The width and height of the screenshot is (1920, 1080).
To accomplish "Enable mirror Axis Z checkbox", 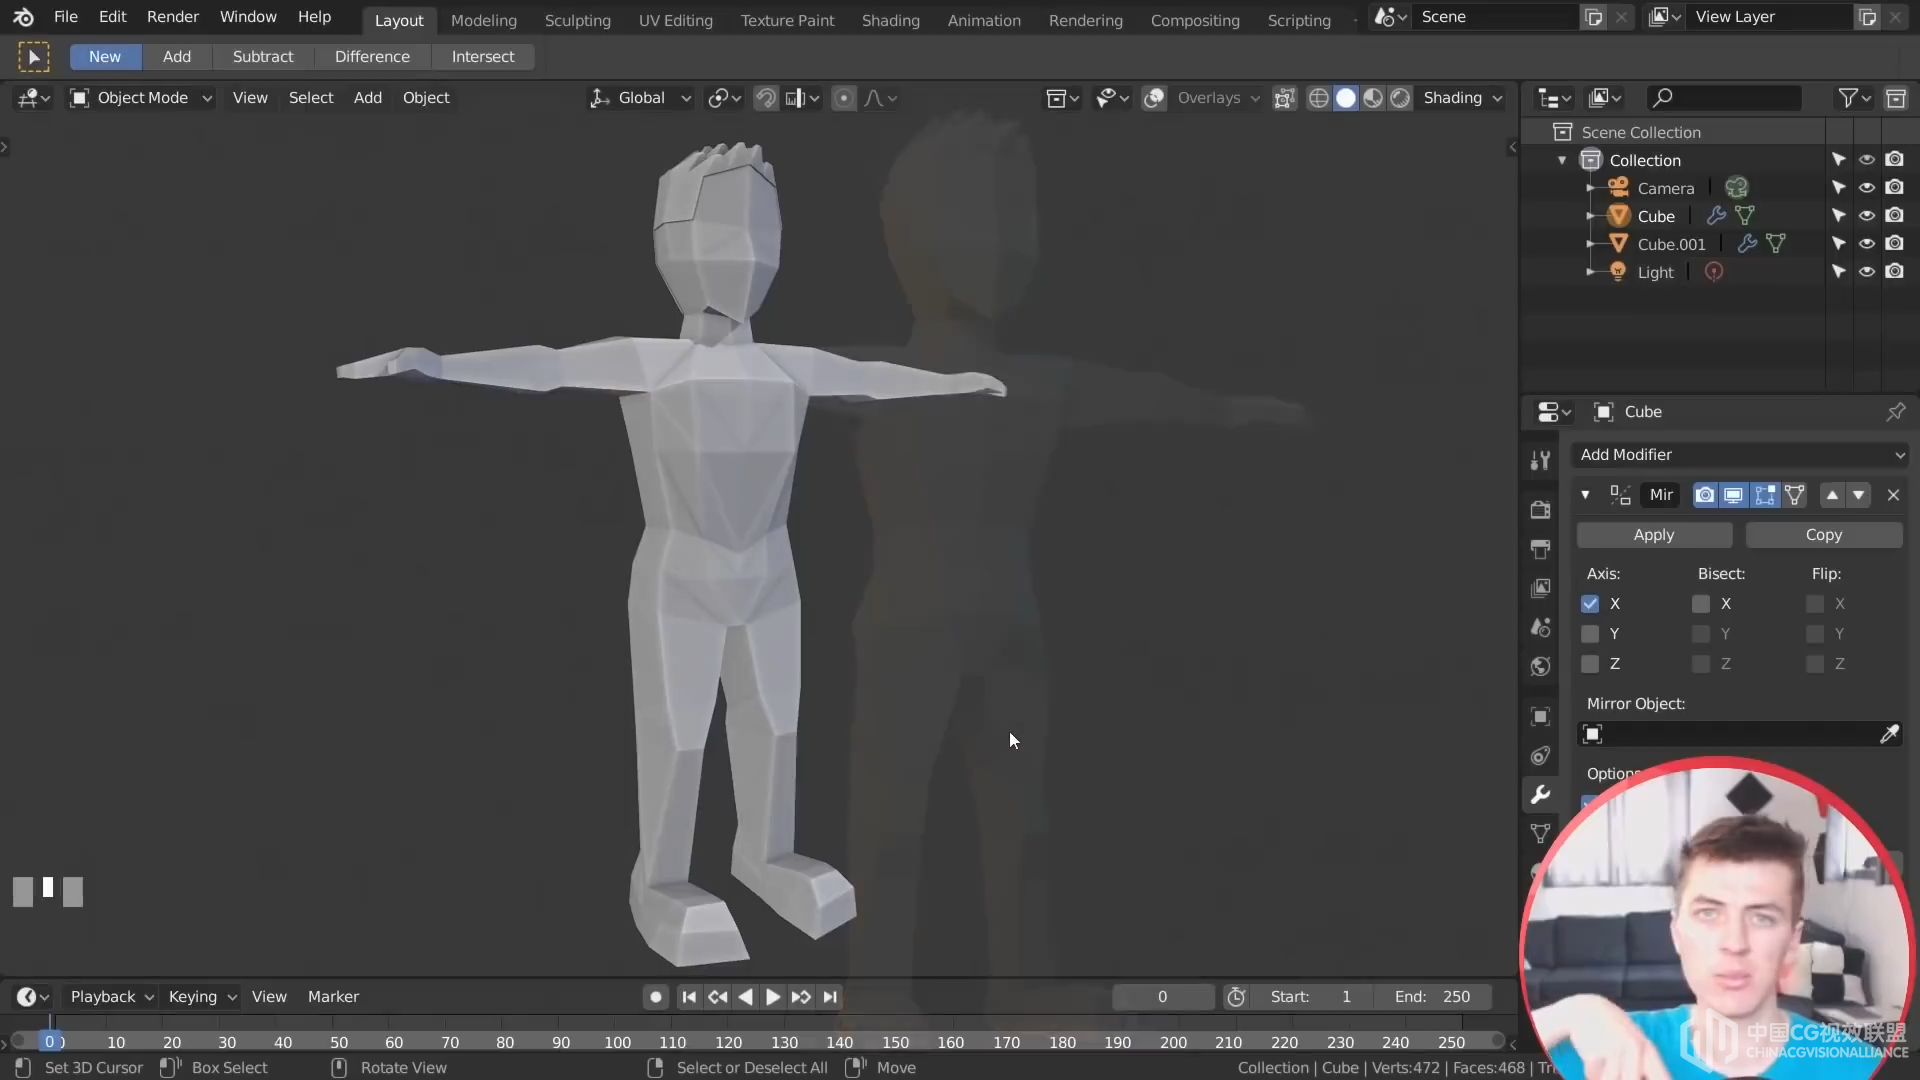I will point(1590,664).
